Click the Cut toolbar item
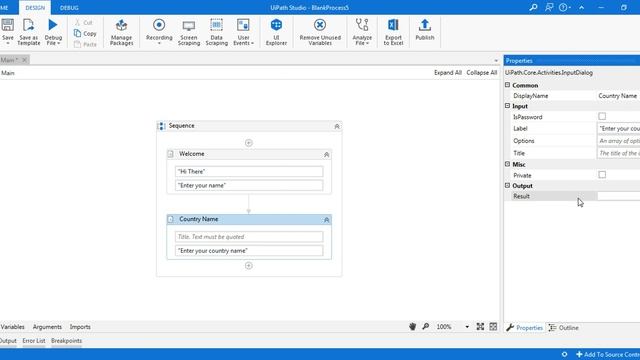The width and height of the screenshot is (640, 360). click(84, 22)
